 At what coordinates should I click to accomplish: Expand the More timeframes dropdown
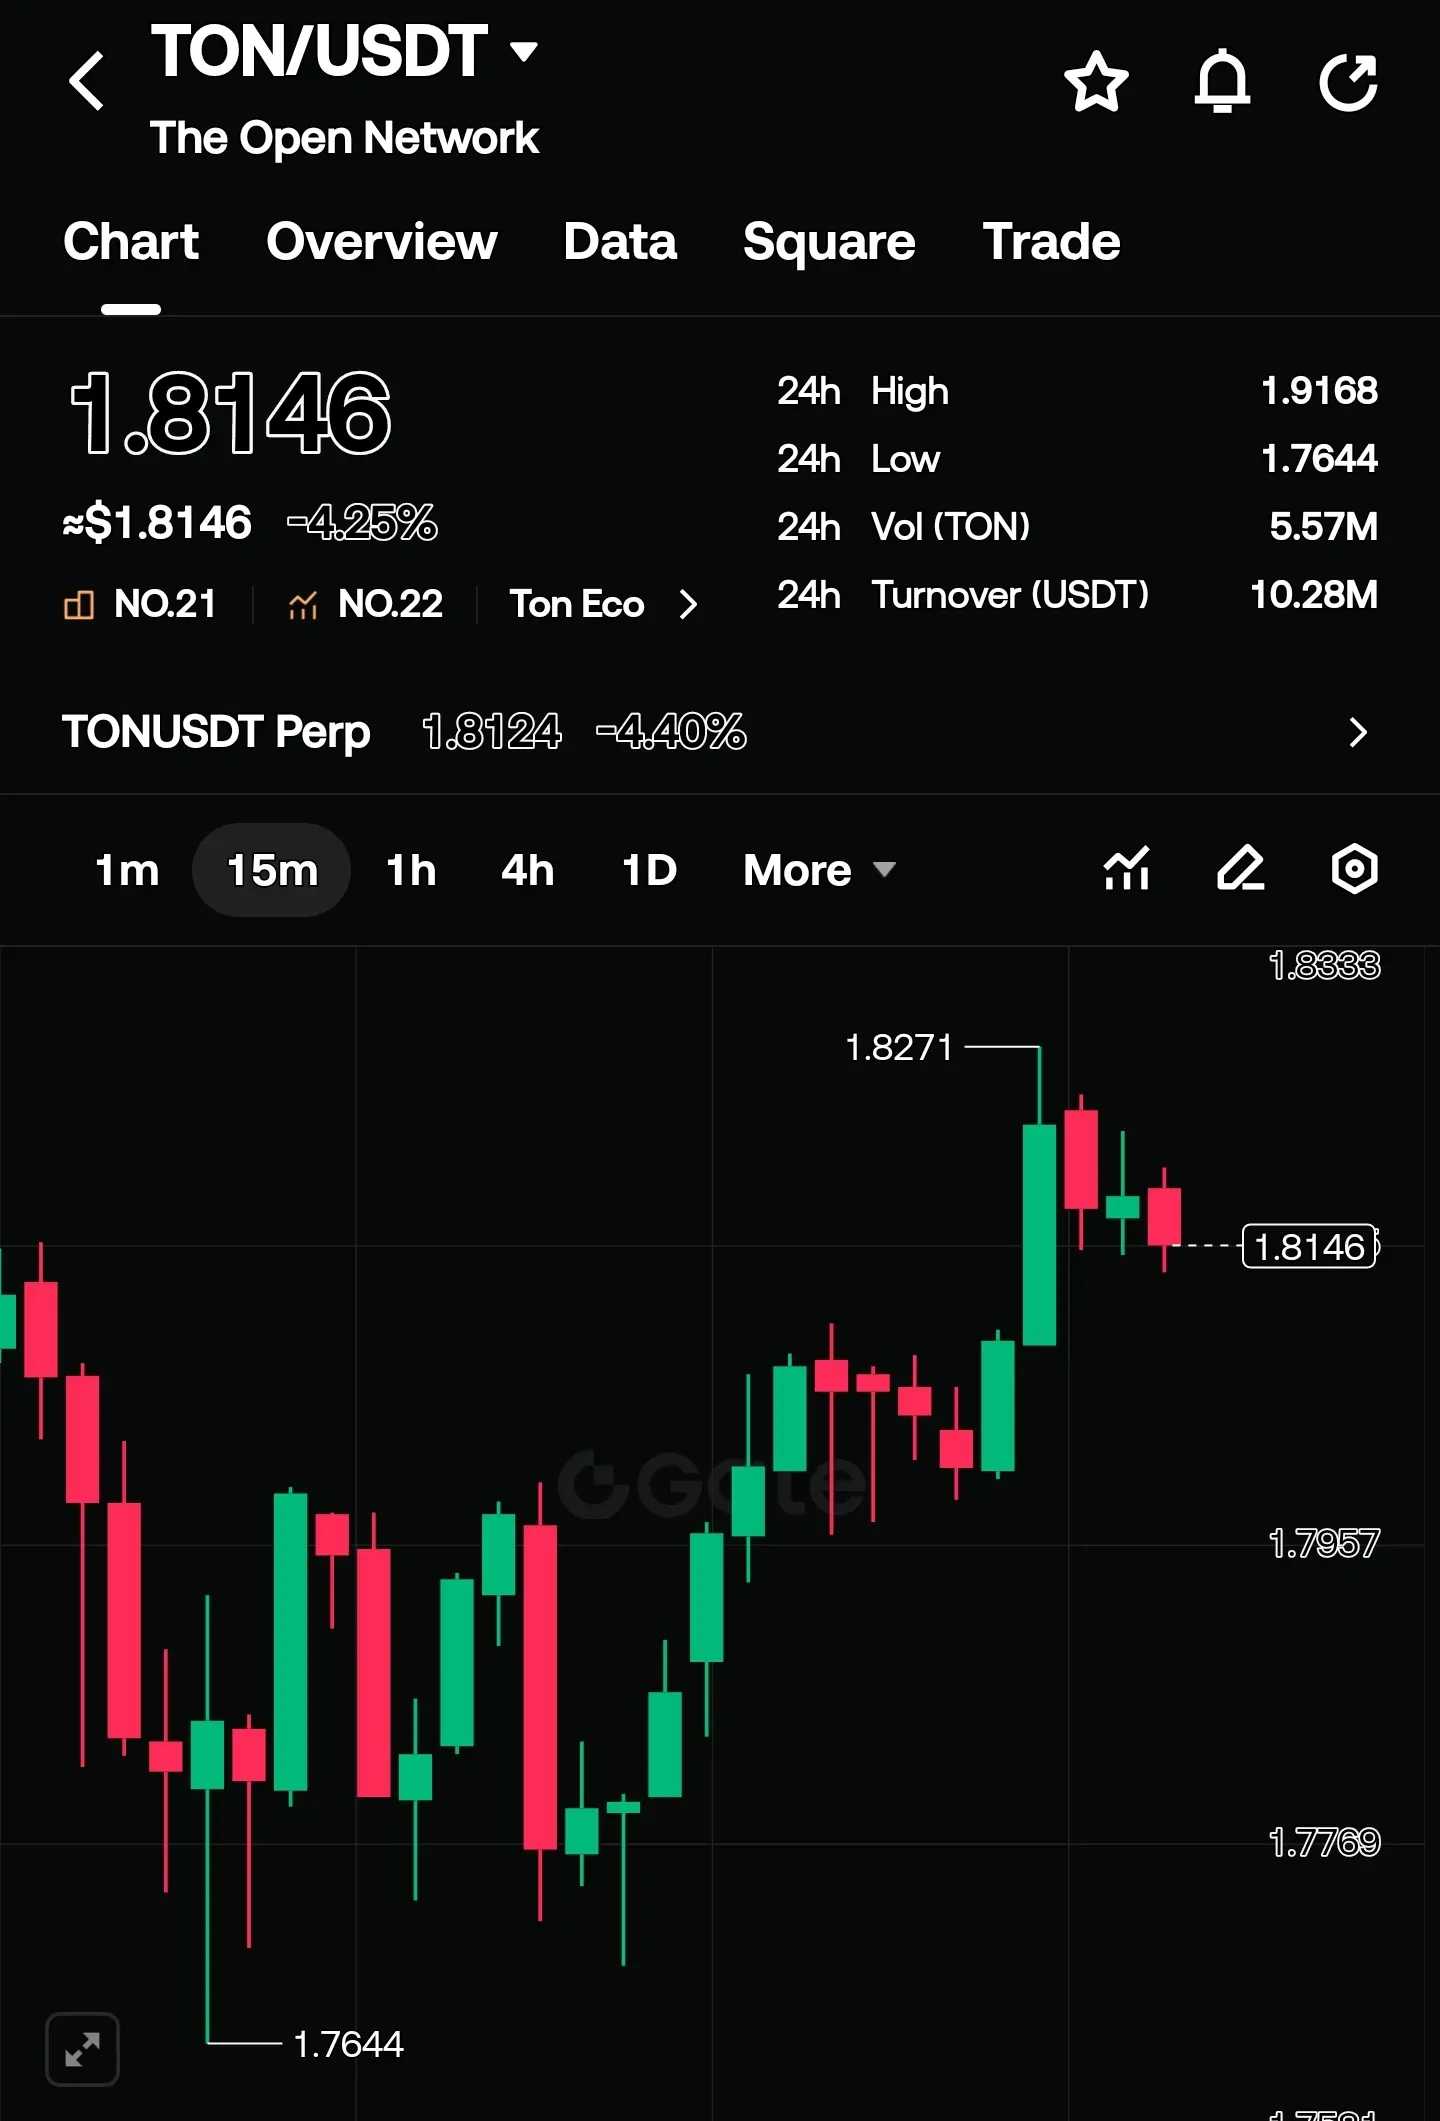pos(884,869)
